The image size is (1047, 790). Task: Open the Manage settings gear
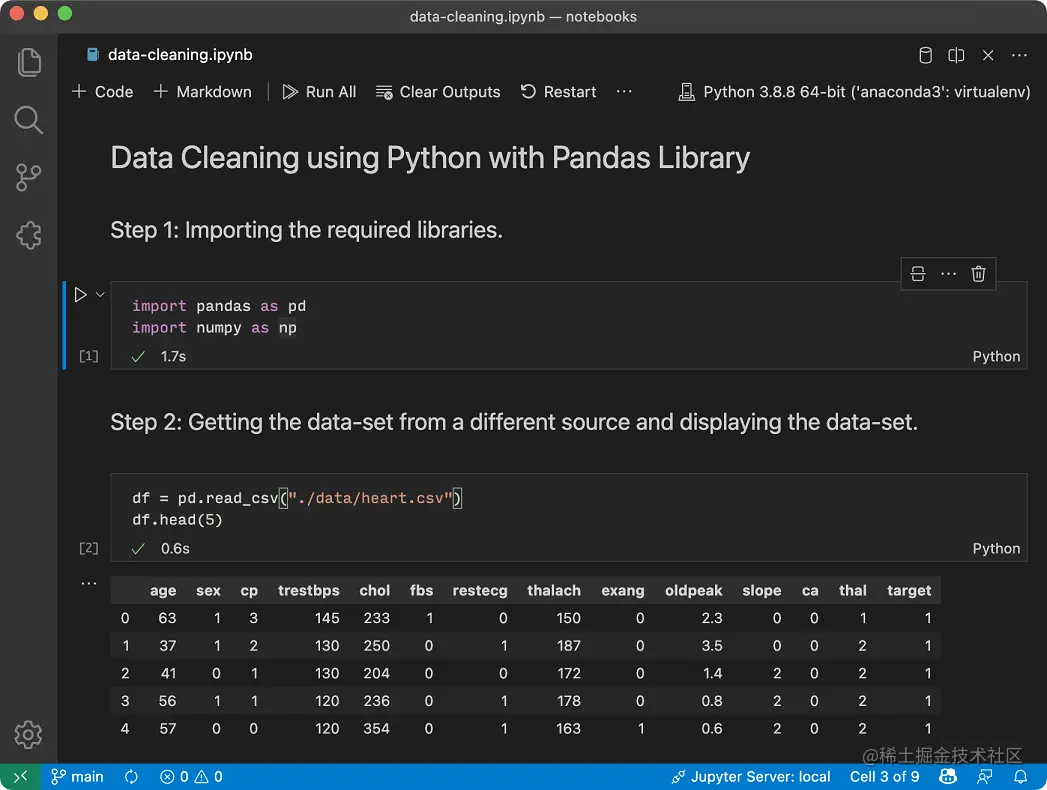[29, 735]
